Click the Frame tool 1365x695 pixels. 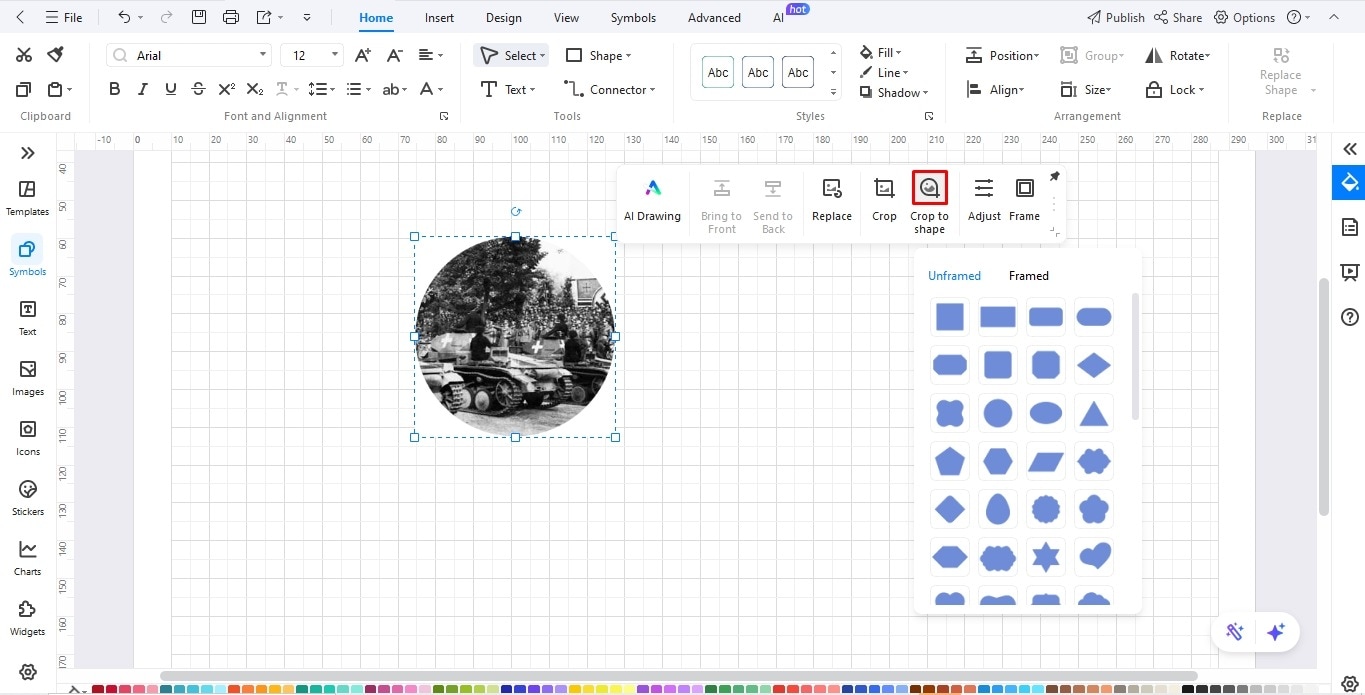tap(1025, 200)
